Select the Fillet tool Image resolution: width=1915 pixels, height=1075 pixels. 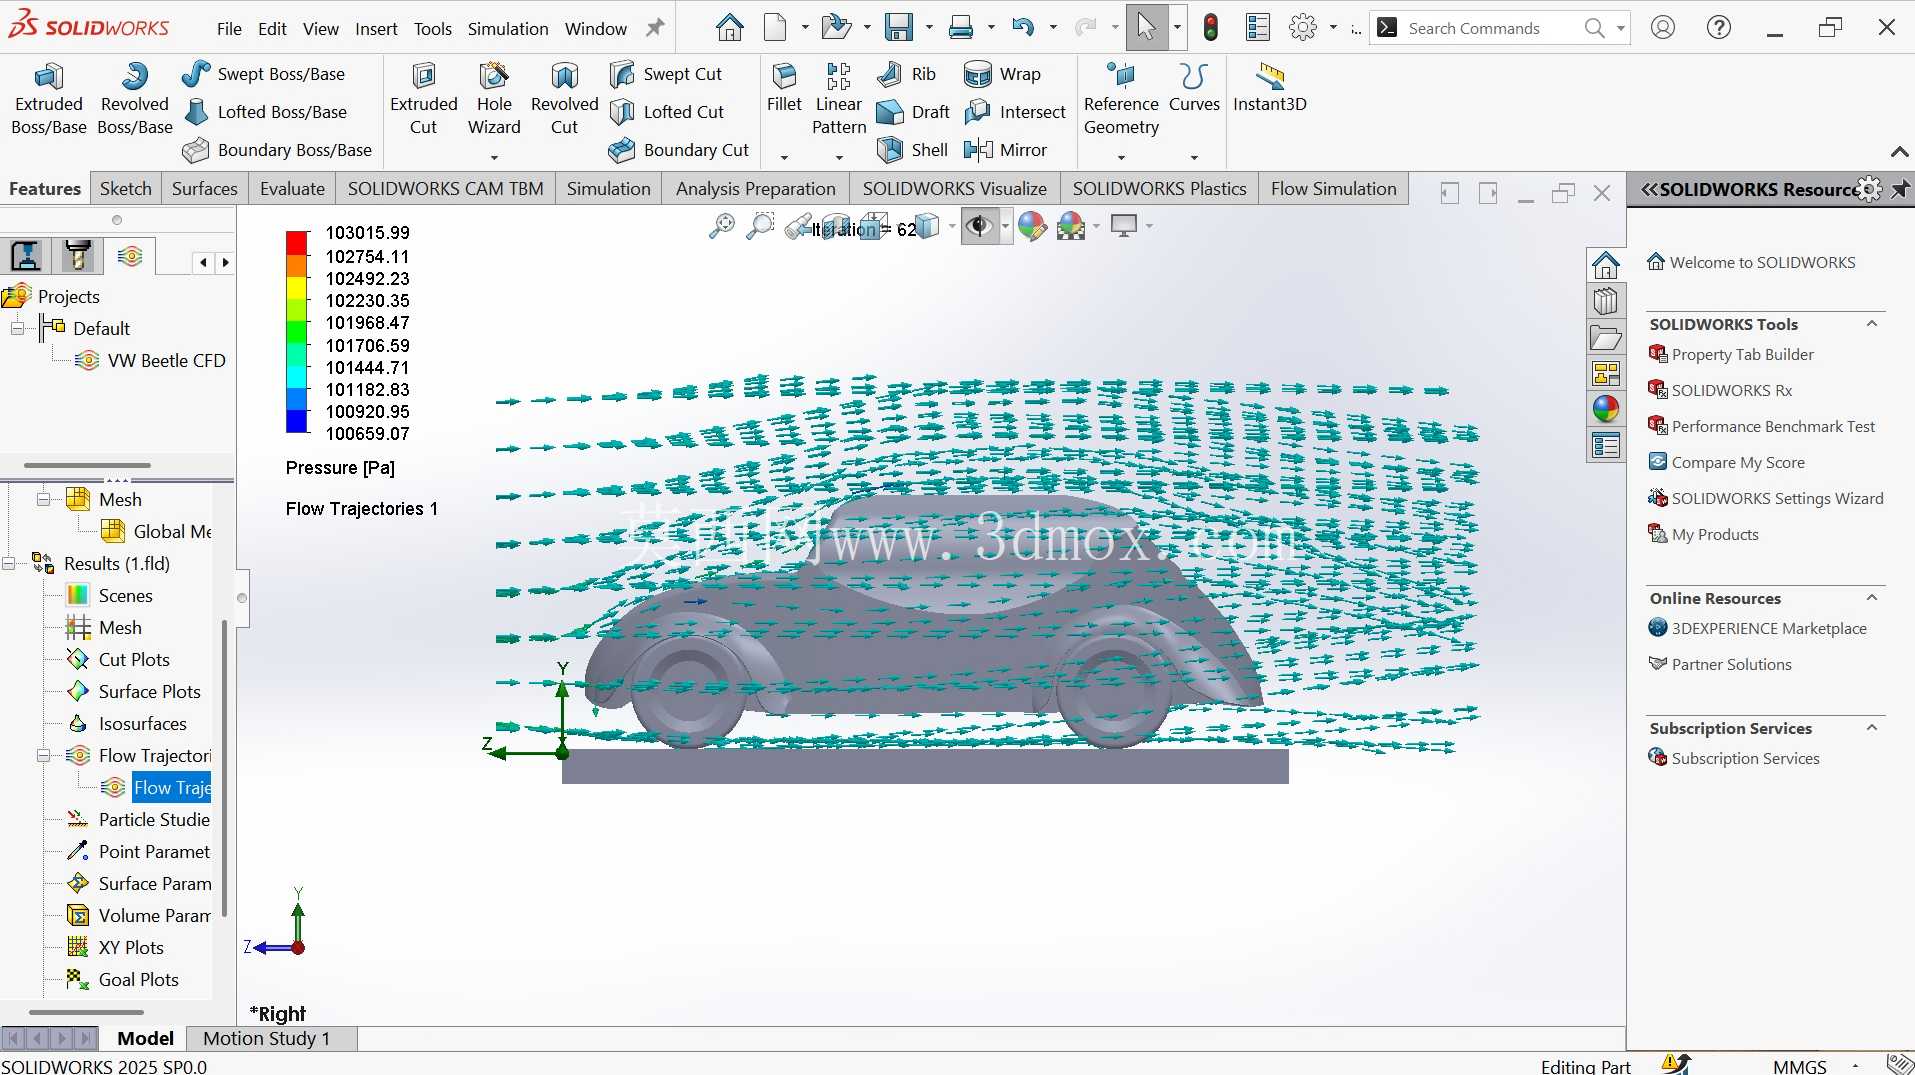[784, 88]
